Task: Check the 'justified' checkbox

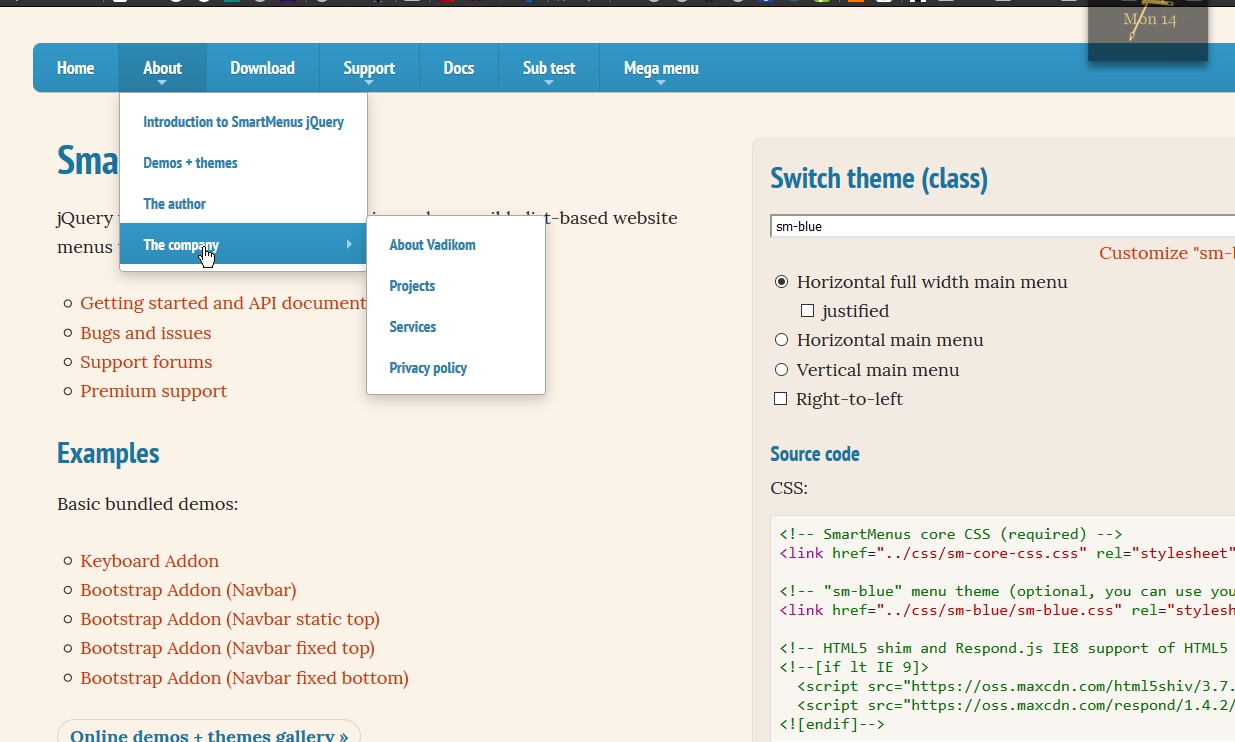Action: tap(807, 311)
